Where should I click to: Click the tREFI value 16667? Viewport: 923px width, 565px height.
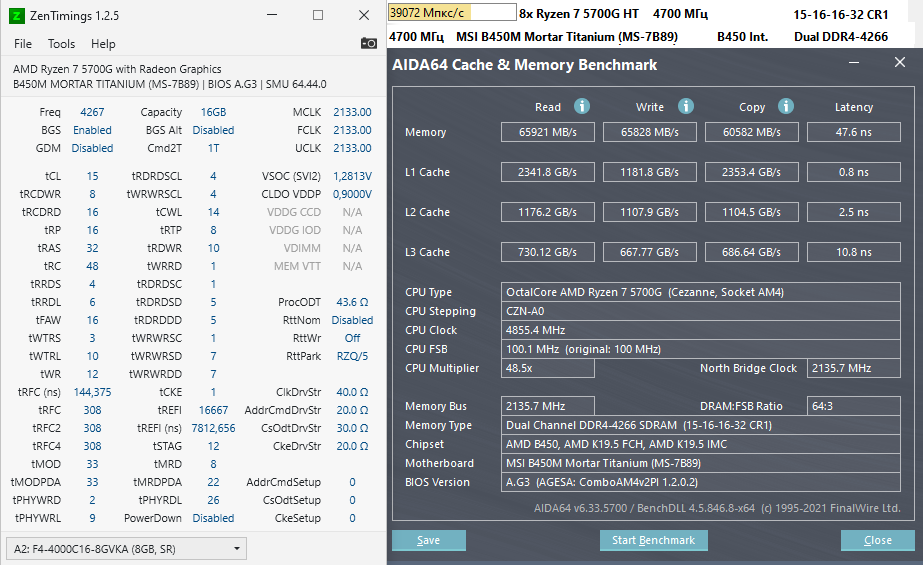(213, 410)
